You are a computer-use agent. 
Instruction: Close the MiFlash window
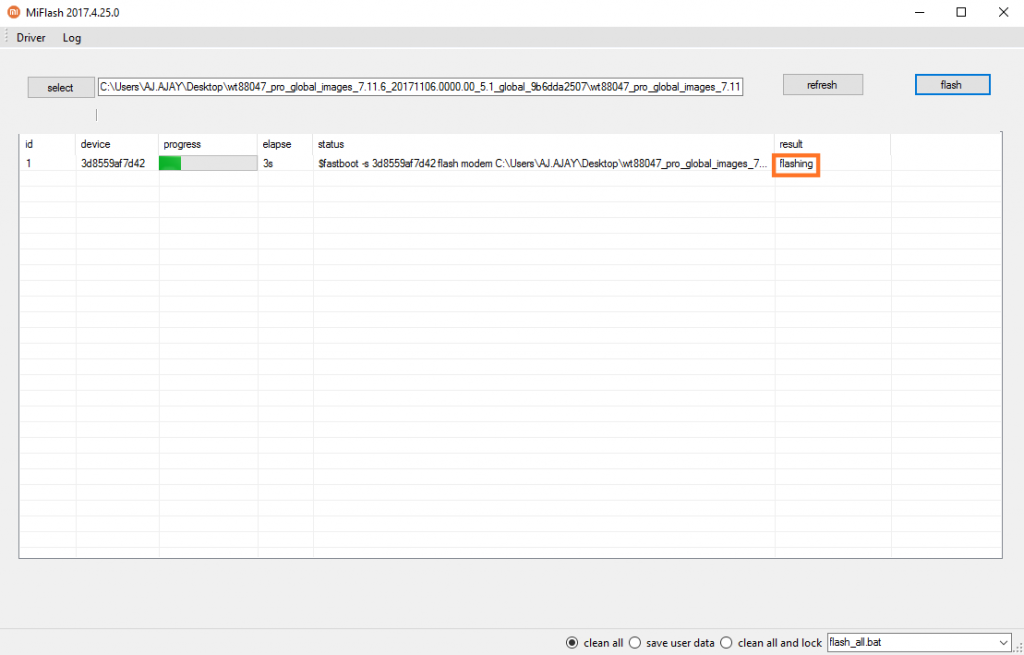pos(1004,12)
